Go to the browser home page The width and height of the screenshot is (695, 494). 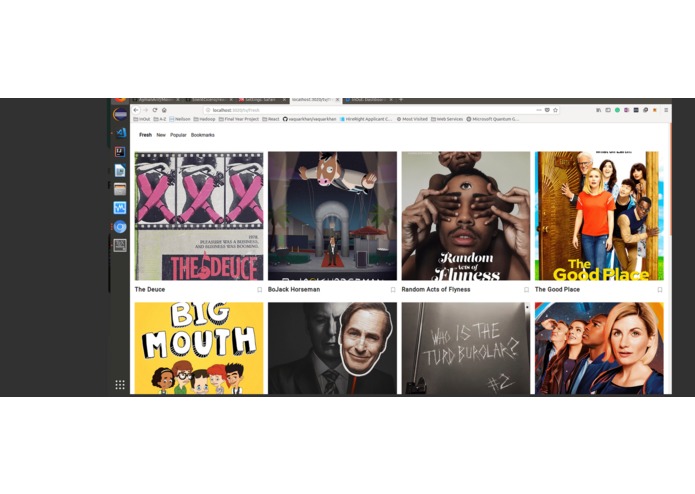[x=164, y=110]
